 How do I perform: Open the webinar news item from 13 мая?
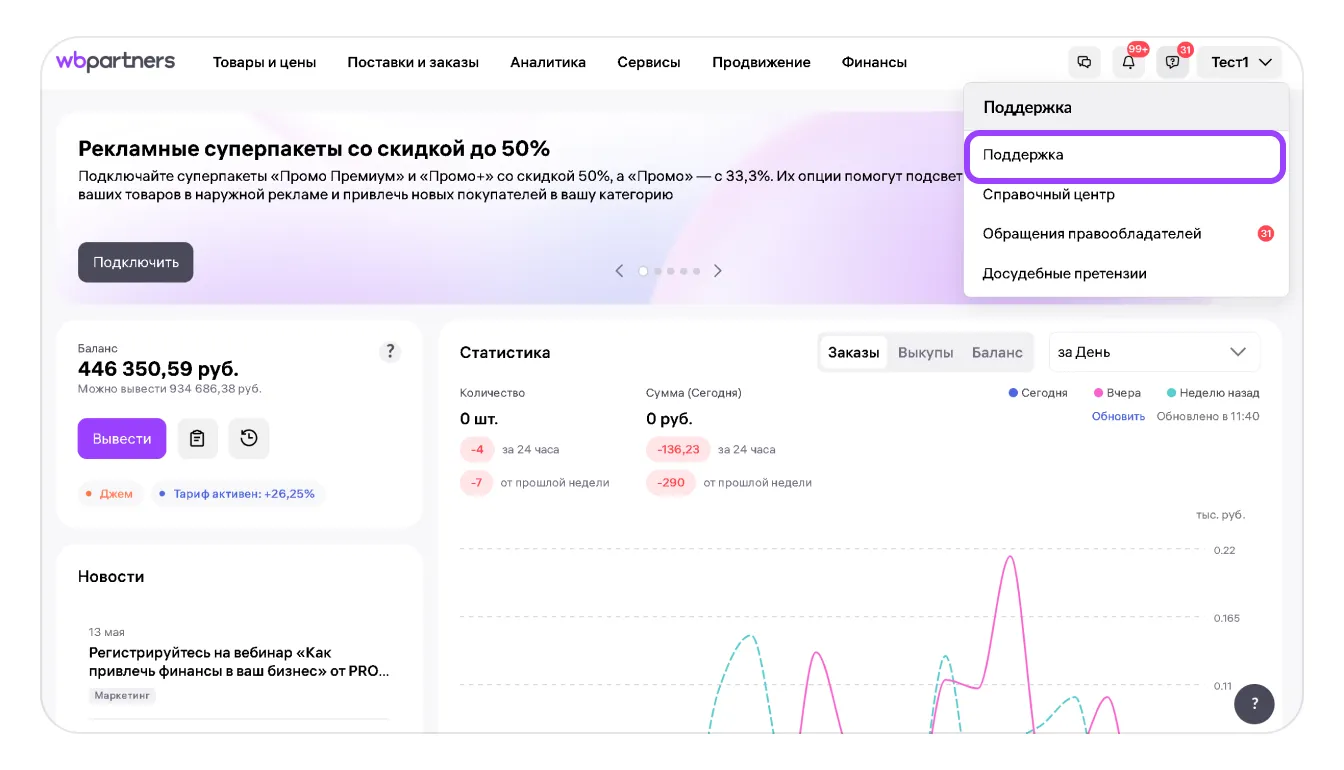point(238,661)
